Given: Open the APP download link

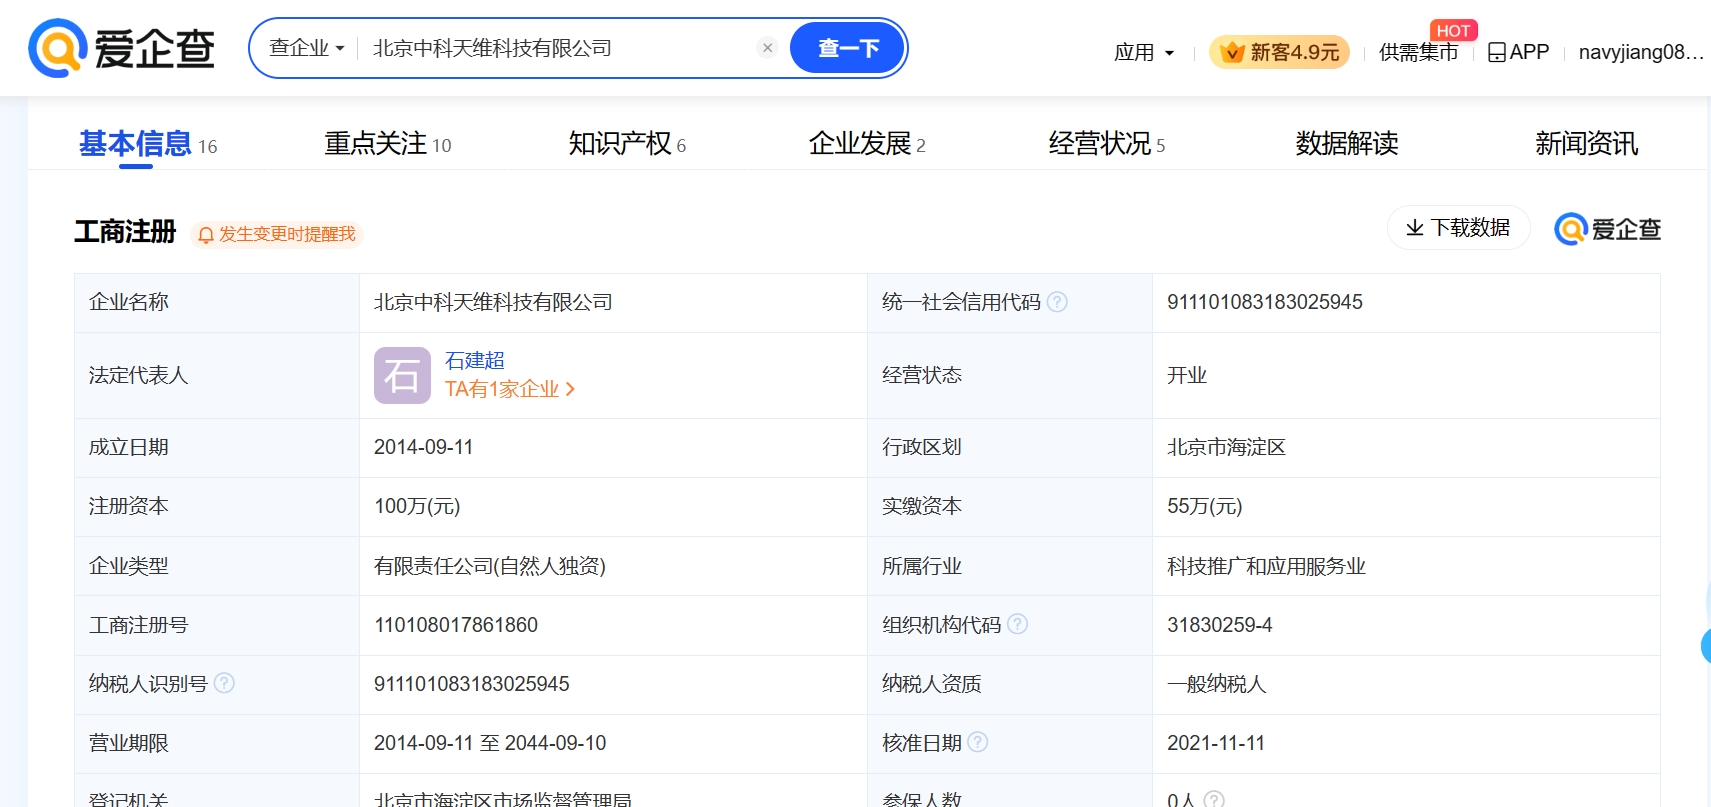Looking at the screenshot, I should [x=1518, y=52].
